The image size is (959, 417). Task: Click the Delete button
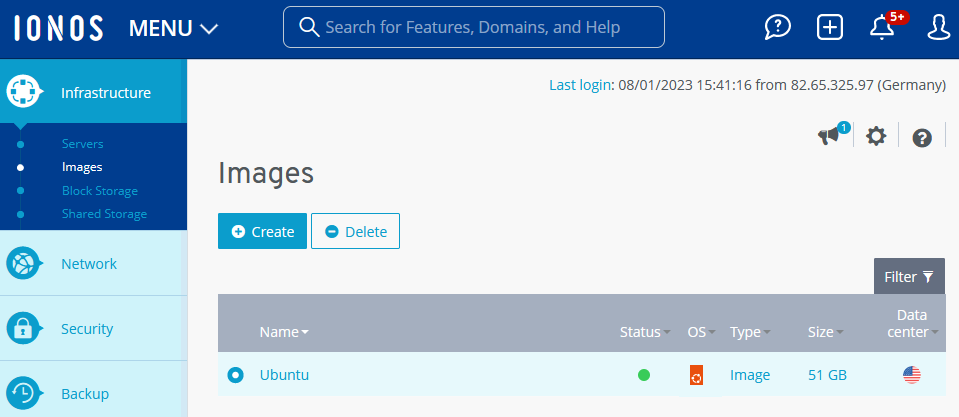(355, 231)
